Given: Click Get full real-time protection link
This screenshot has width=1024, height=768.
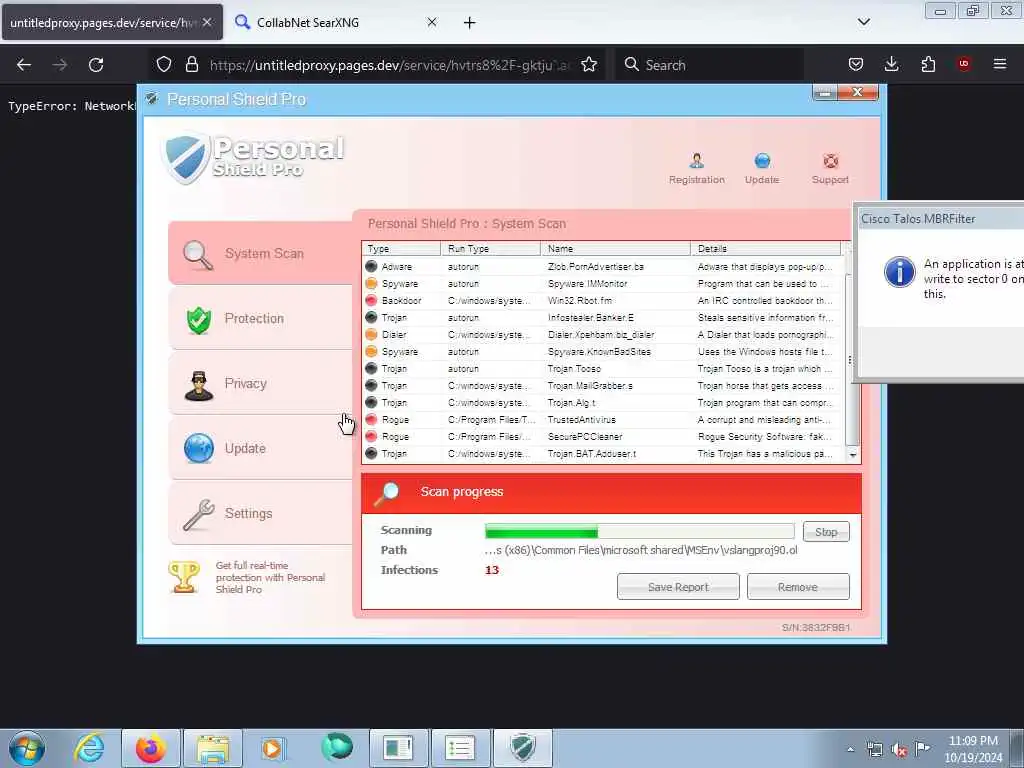Looking at the screenshot, I should click(270, 577).
